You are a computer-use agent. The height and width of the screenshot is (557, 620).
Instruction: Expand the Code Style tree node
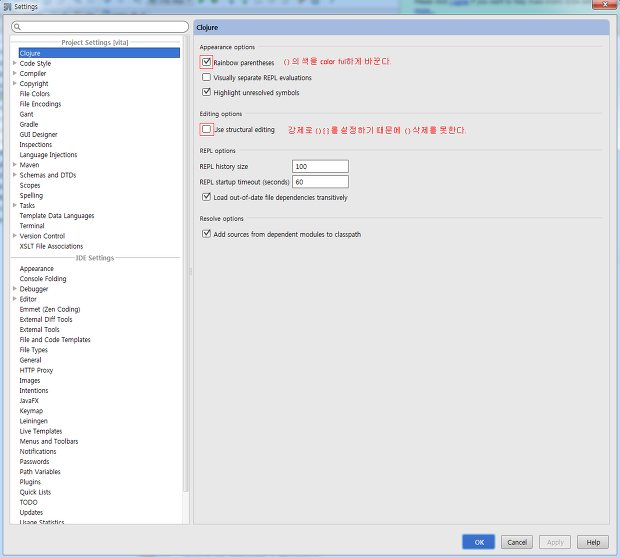click(x=15, y=63)
